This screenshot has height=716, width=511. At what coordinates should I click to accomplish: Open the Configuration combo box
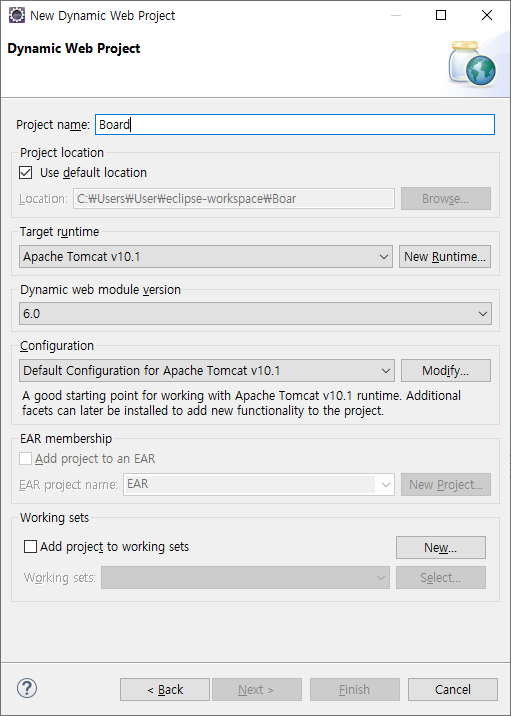tap(206, 370)
